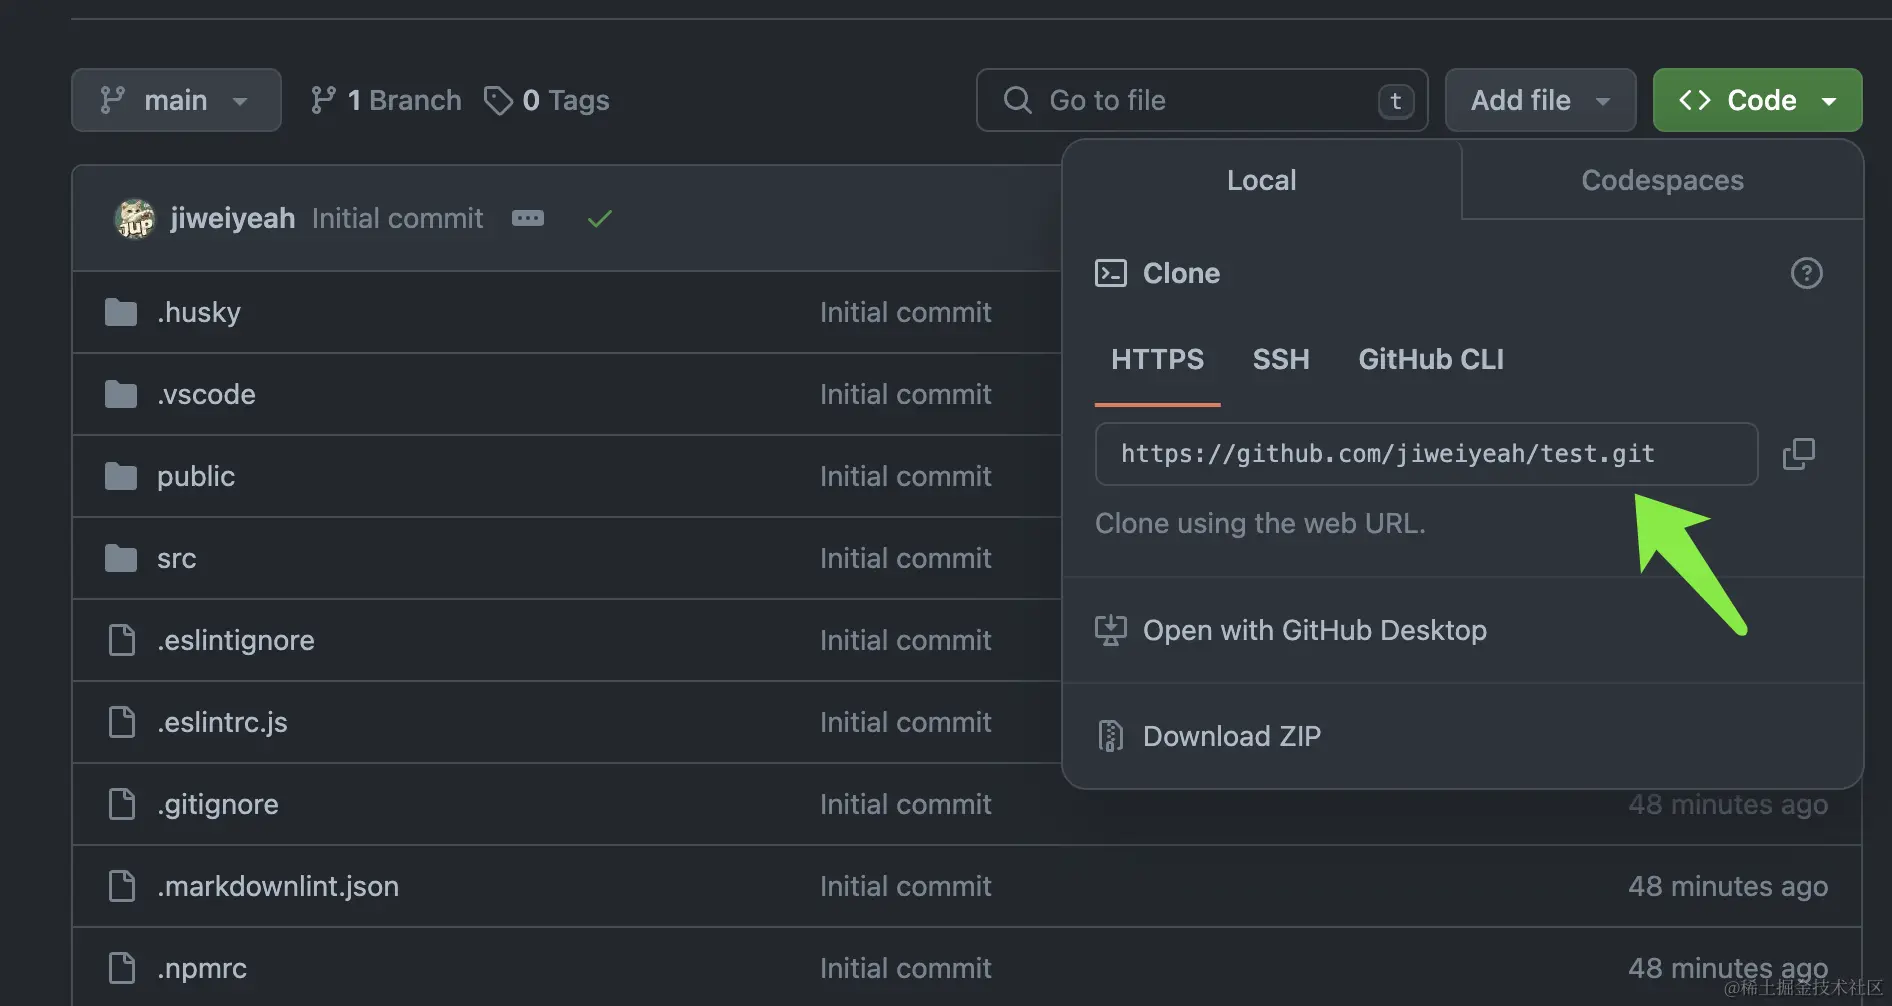The width and height of the screenshot is (1892, 1006).
Task: Open the jiweiyeah avatar image
Action: [x=135, y=218]
